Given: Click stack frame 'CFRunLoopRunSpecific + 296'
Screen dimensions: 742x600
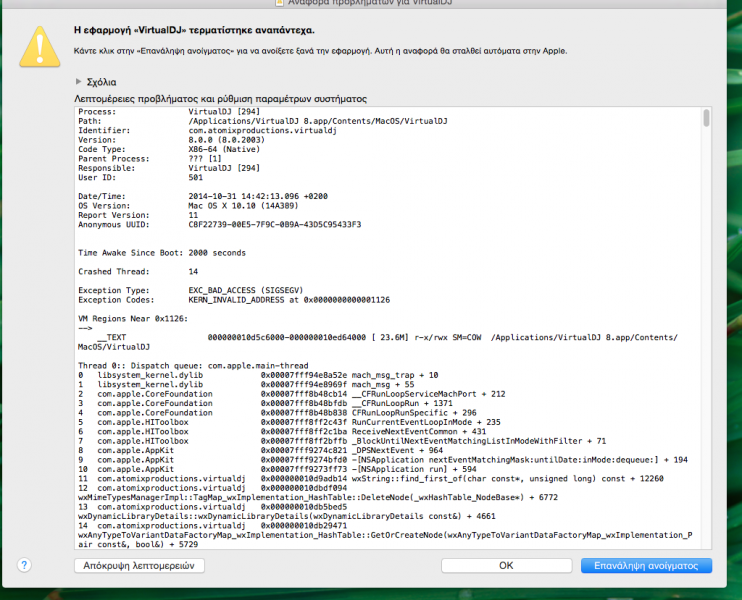Looking at the screenshot, I should coord(414,413).
